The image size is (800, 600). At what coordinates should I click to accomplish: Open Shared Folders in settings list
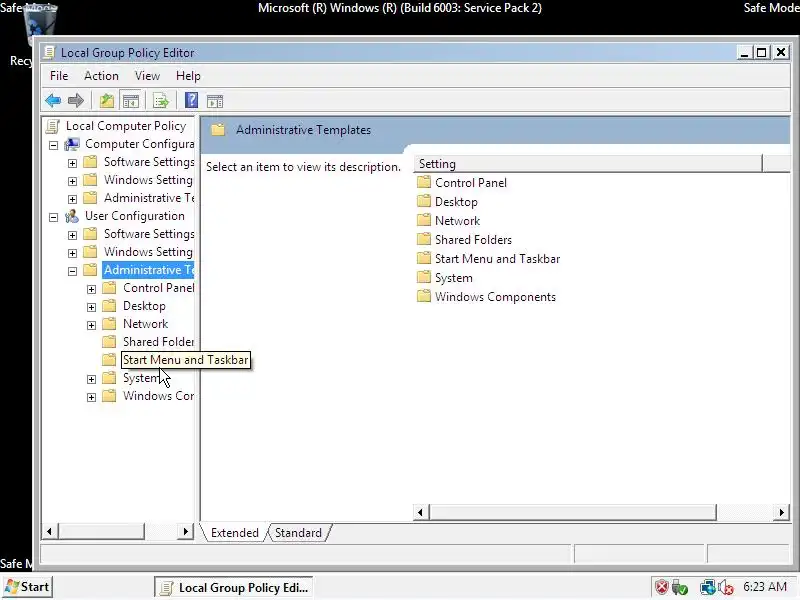(473, 239)
